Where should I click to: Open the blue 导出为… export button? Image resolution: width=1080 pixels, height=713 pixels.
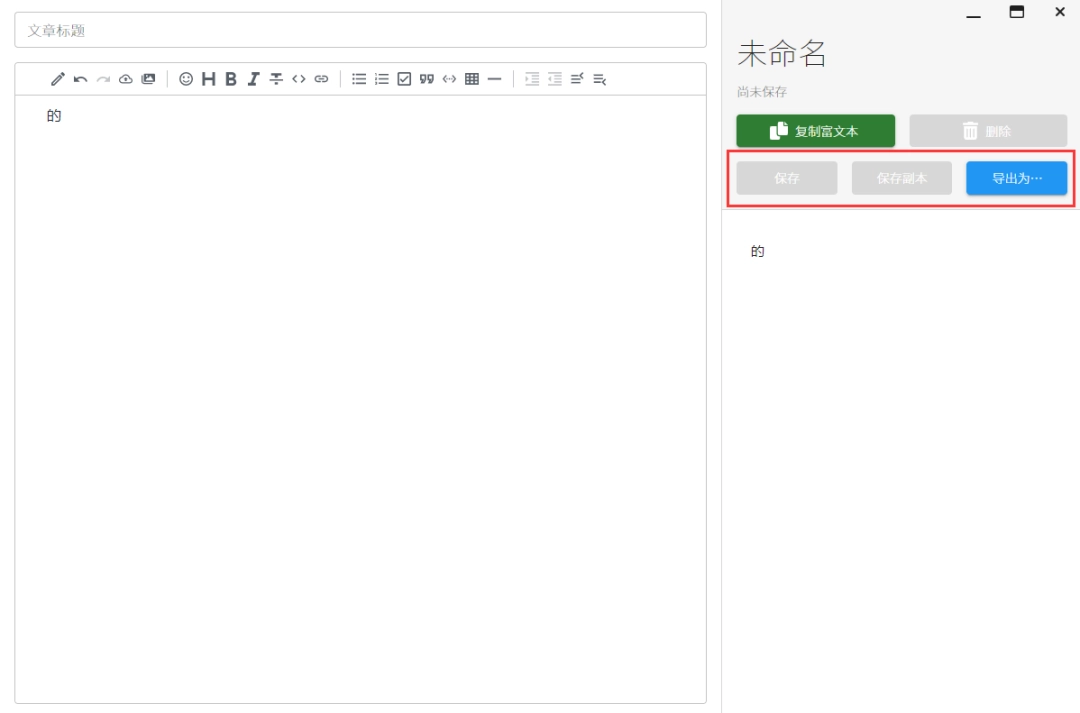click(1016, 178)
